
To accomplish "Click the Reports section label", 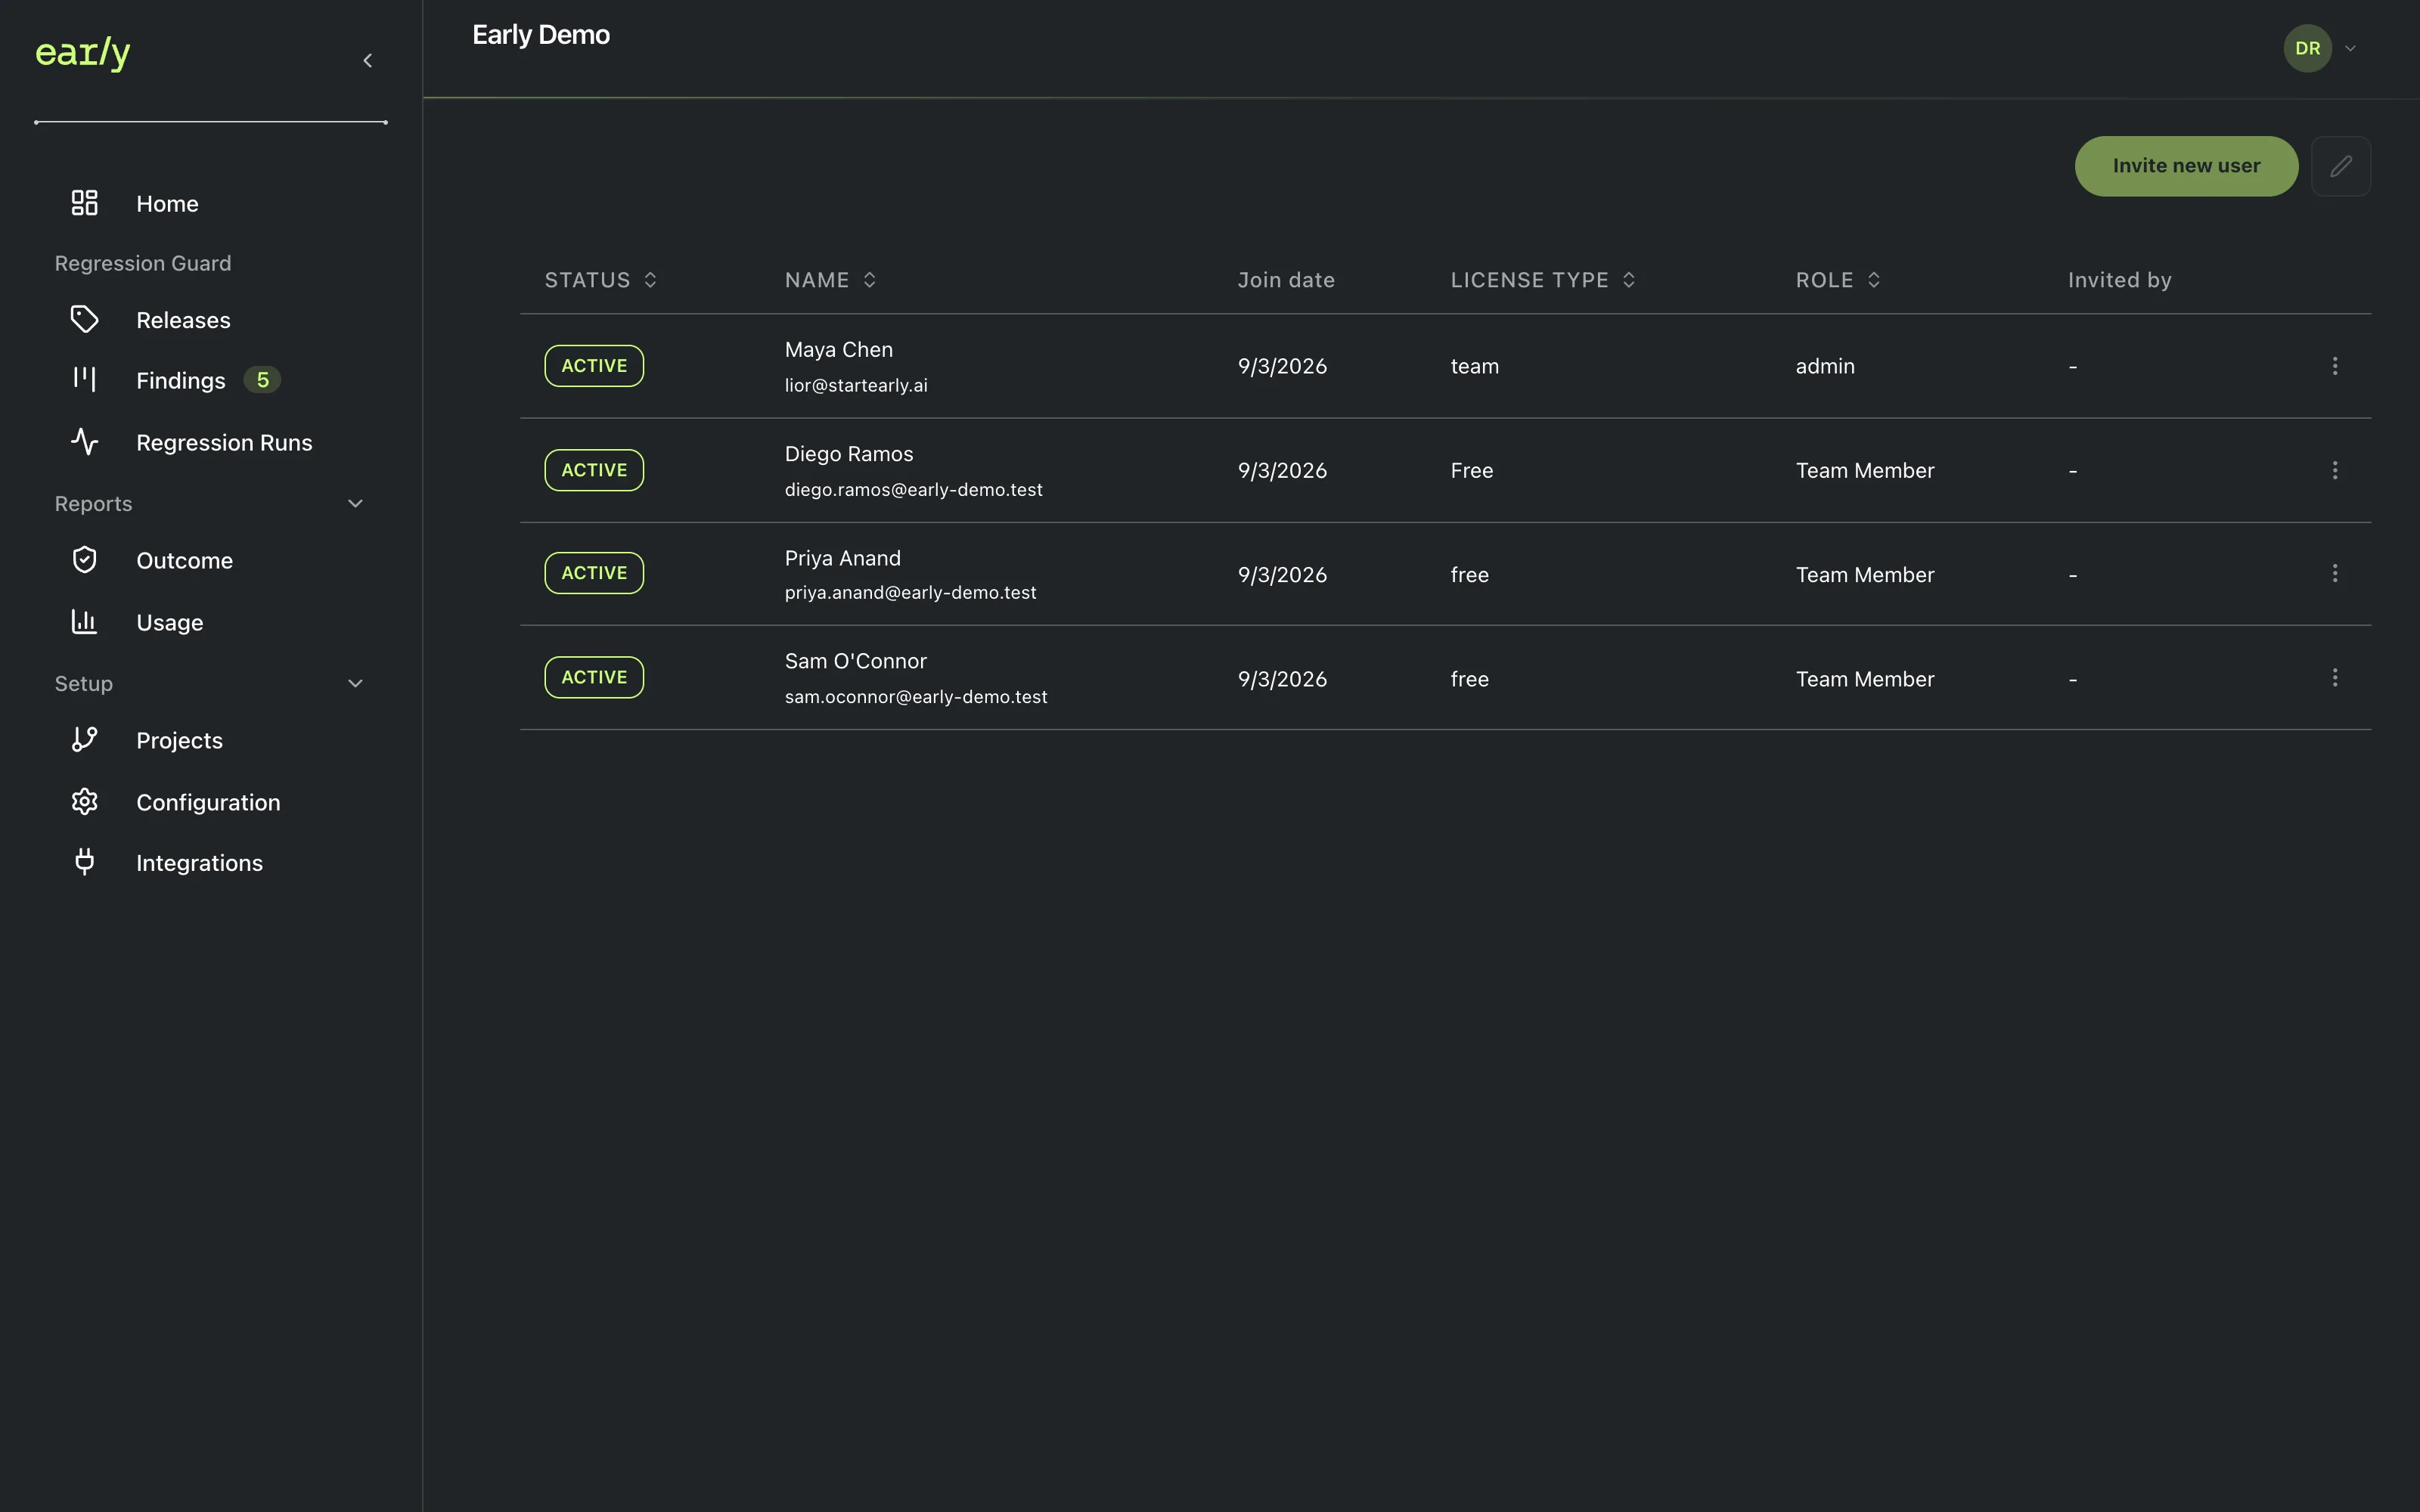I will pyautogui.click(x=93, y=504).
